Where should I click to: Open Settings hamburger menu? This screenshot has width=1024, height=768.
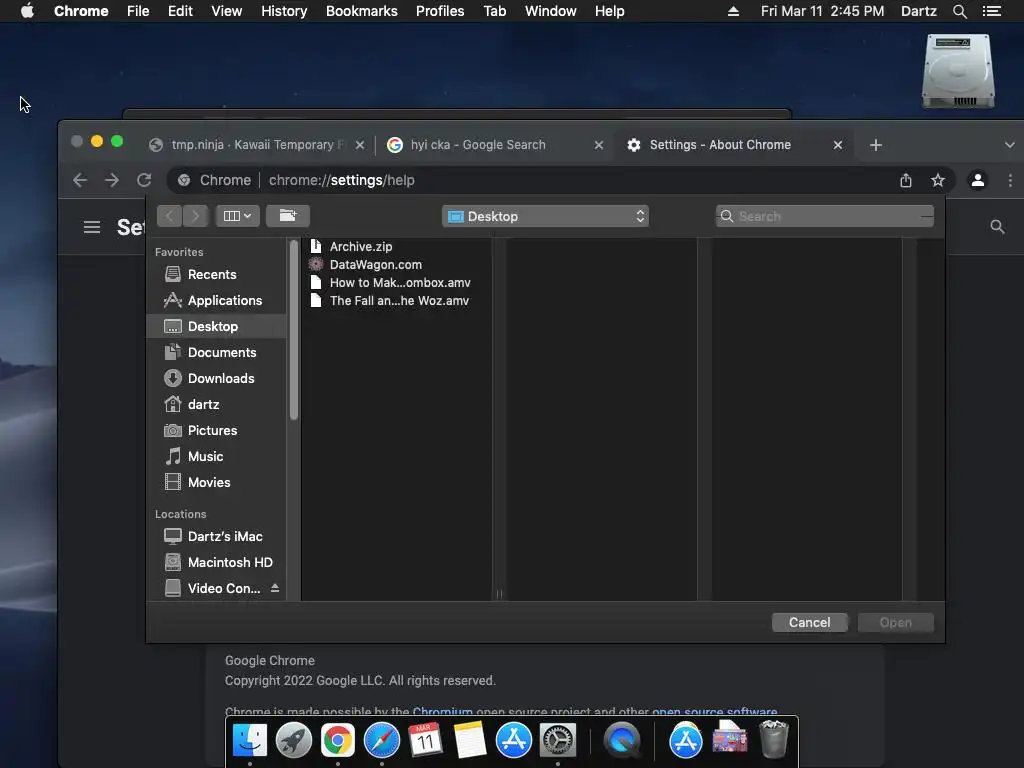click(92, 227)
